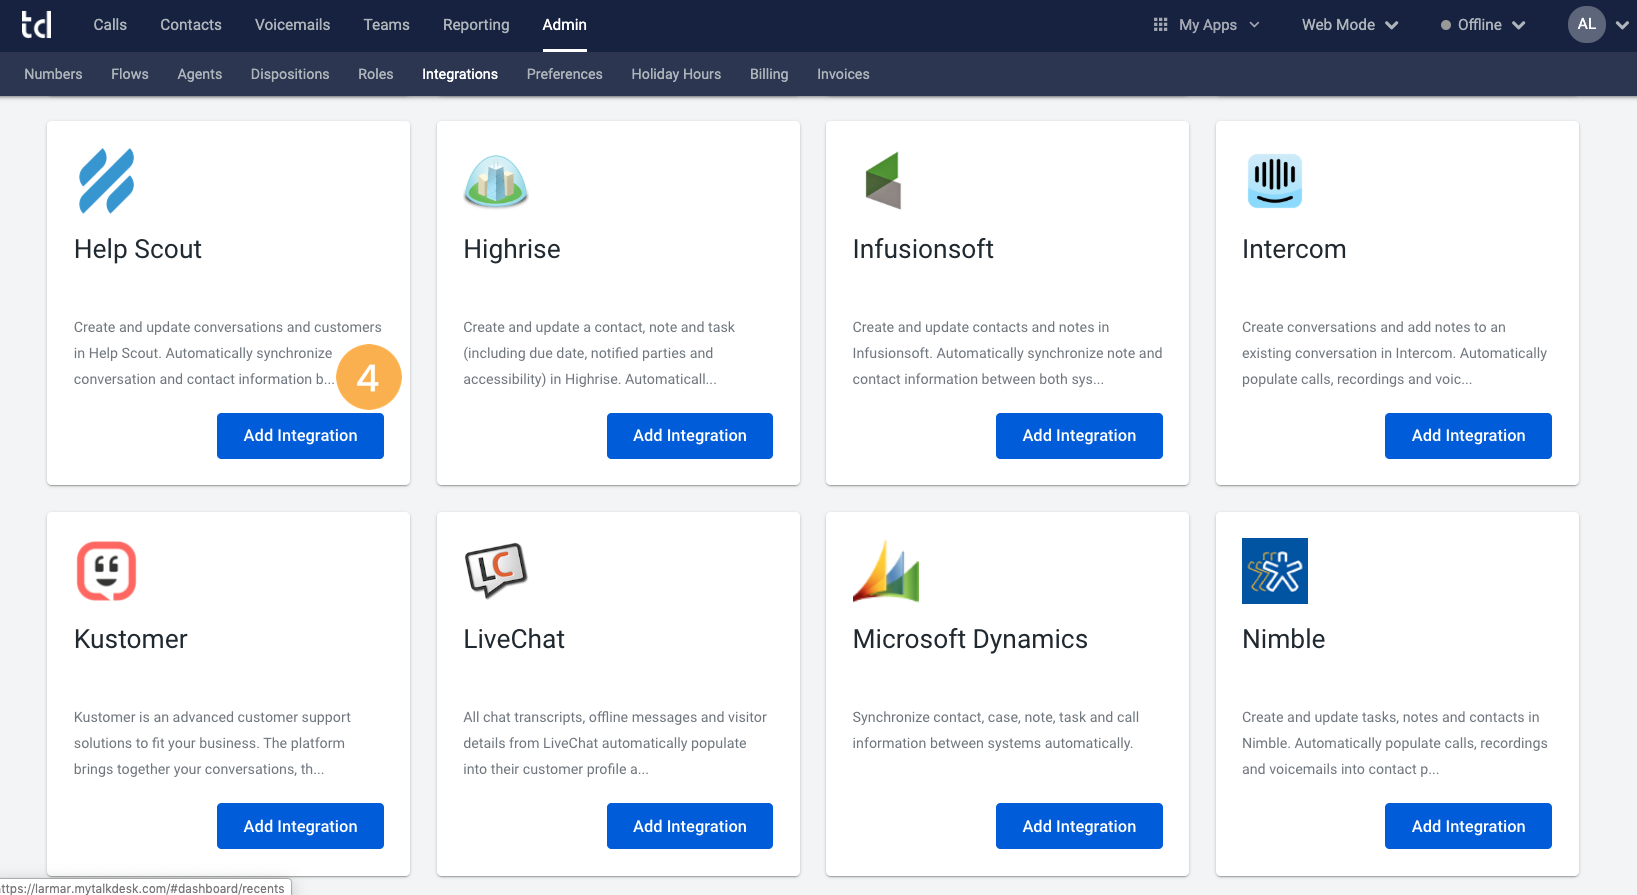
Task: Switch to the Agents tab
Action: pos(200,74)
